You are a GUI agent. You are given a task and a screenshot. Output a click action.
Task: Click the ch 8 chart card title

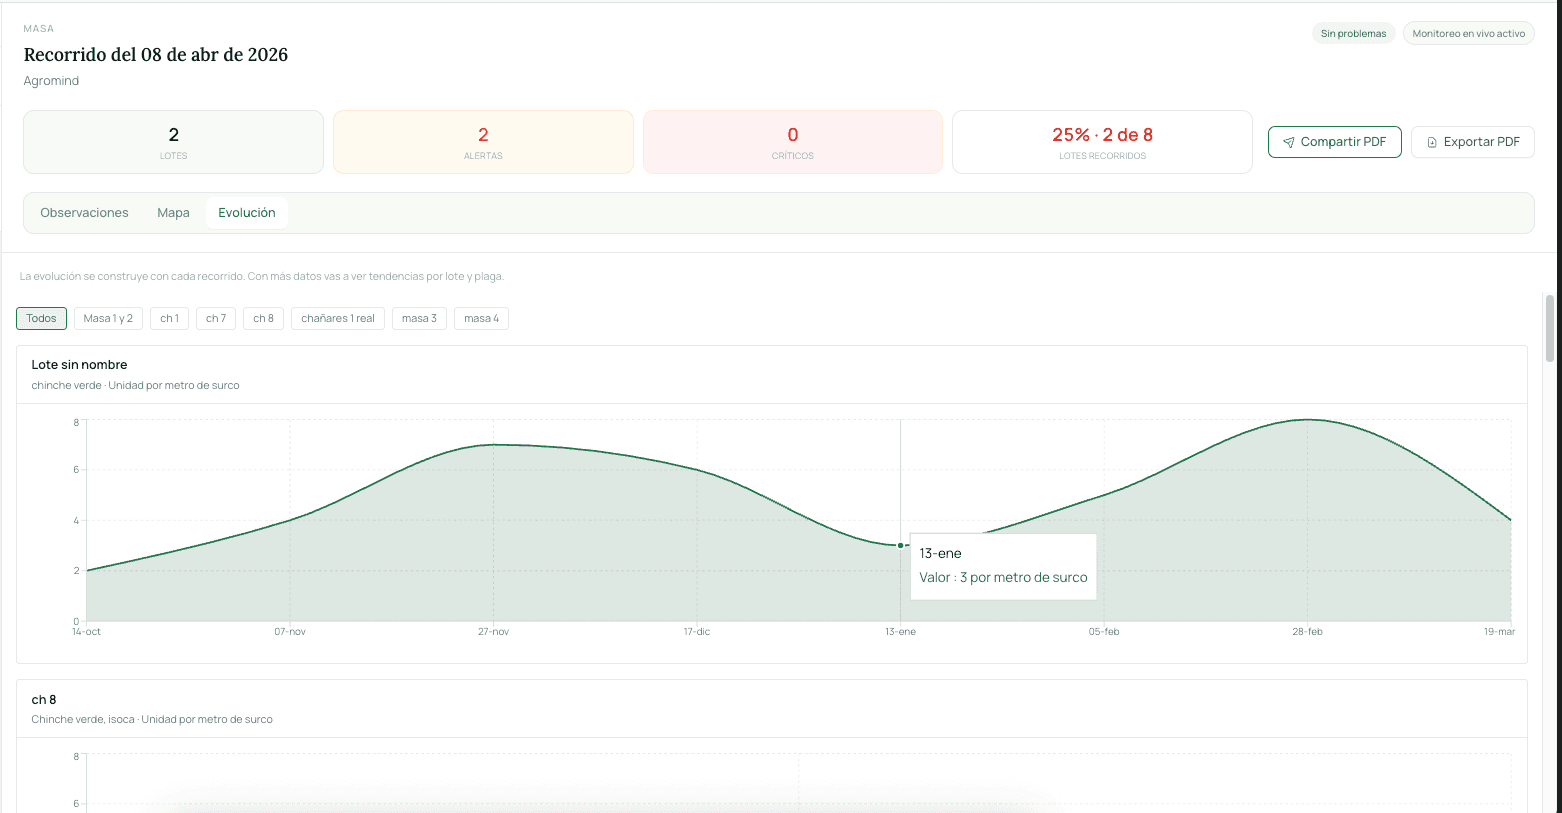[44, 700]
